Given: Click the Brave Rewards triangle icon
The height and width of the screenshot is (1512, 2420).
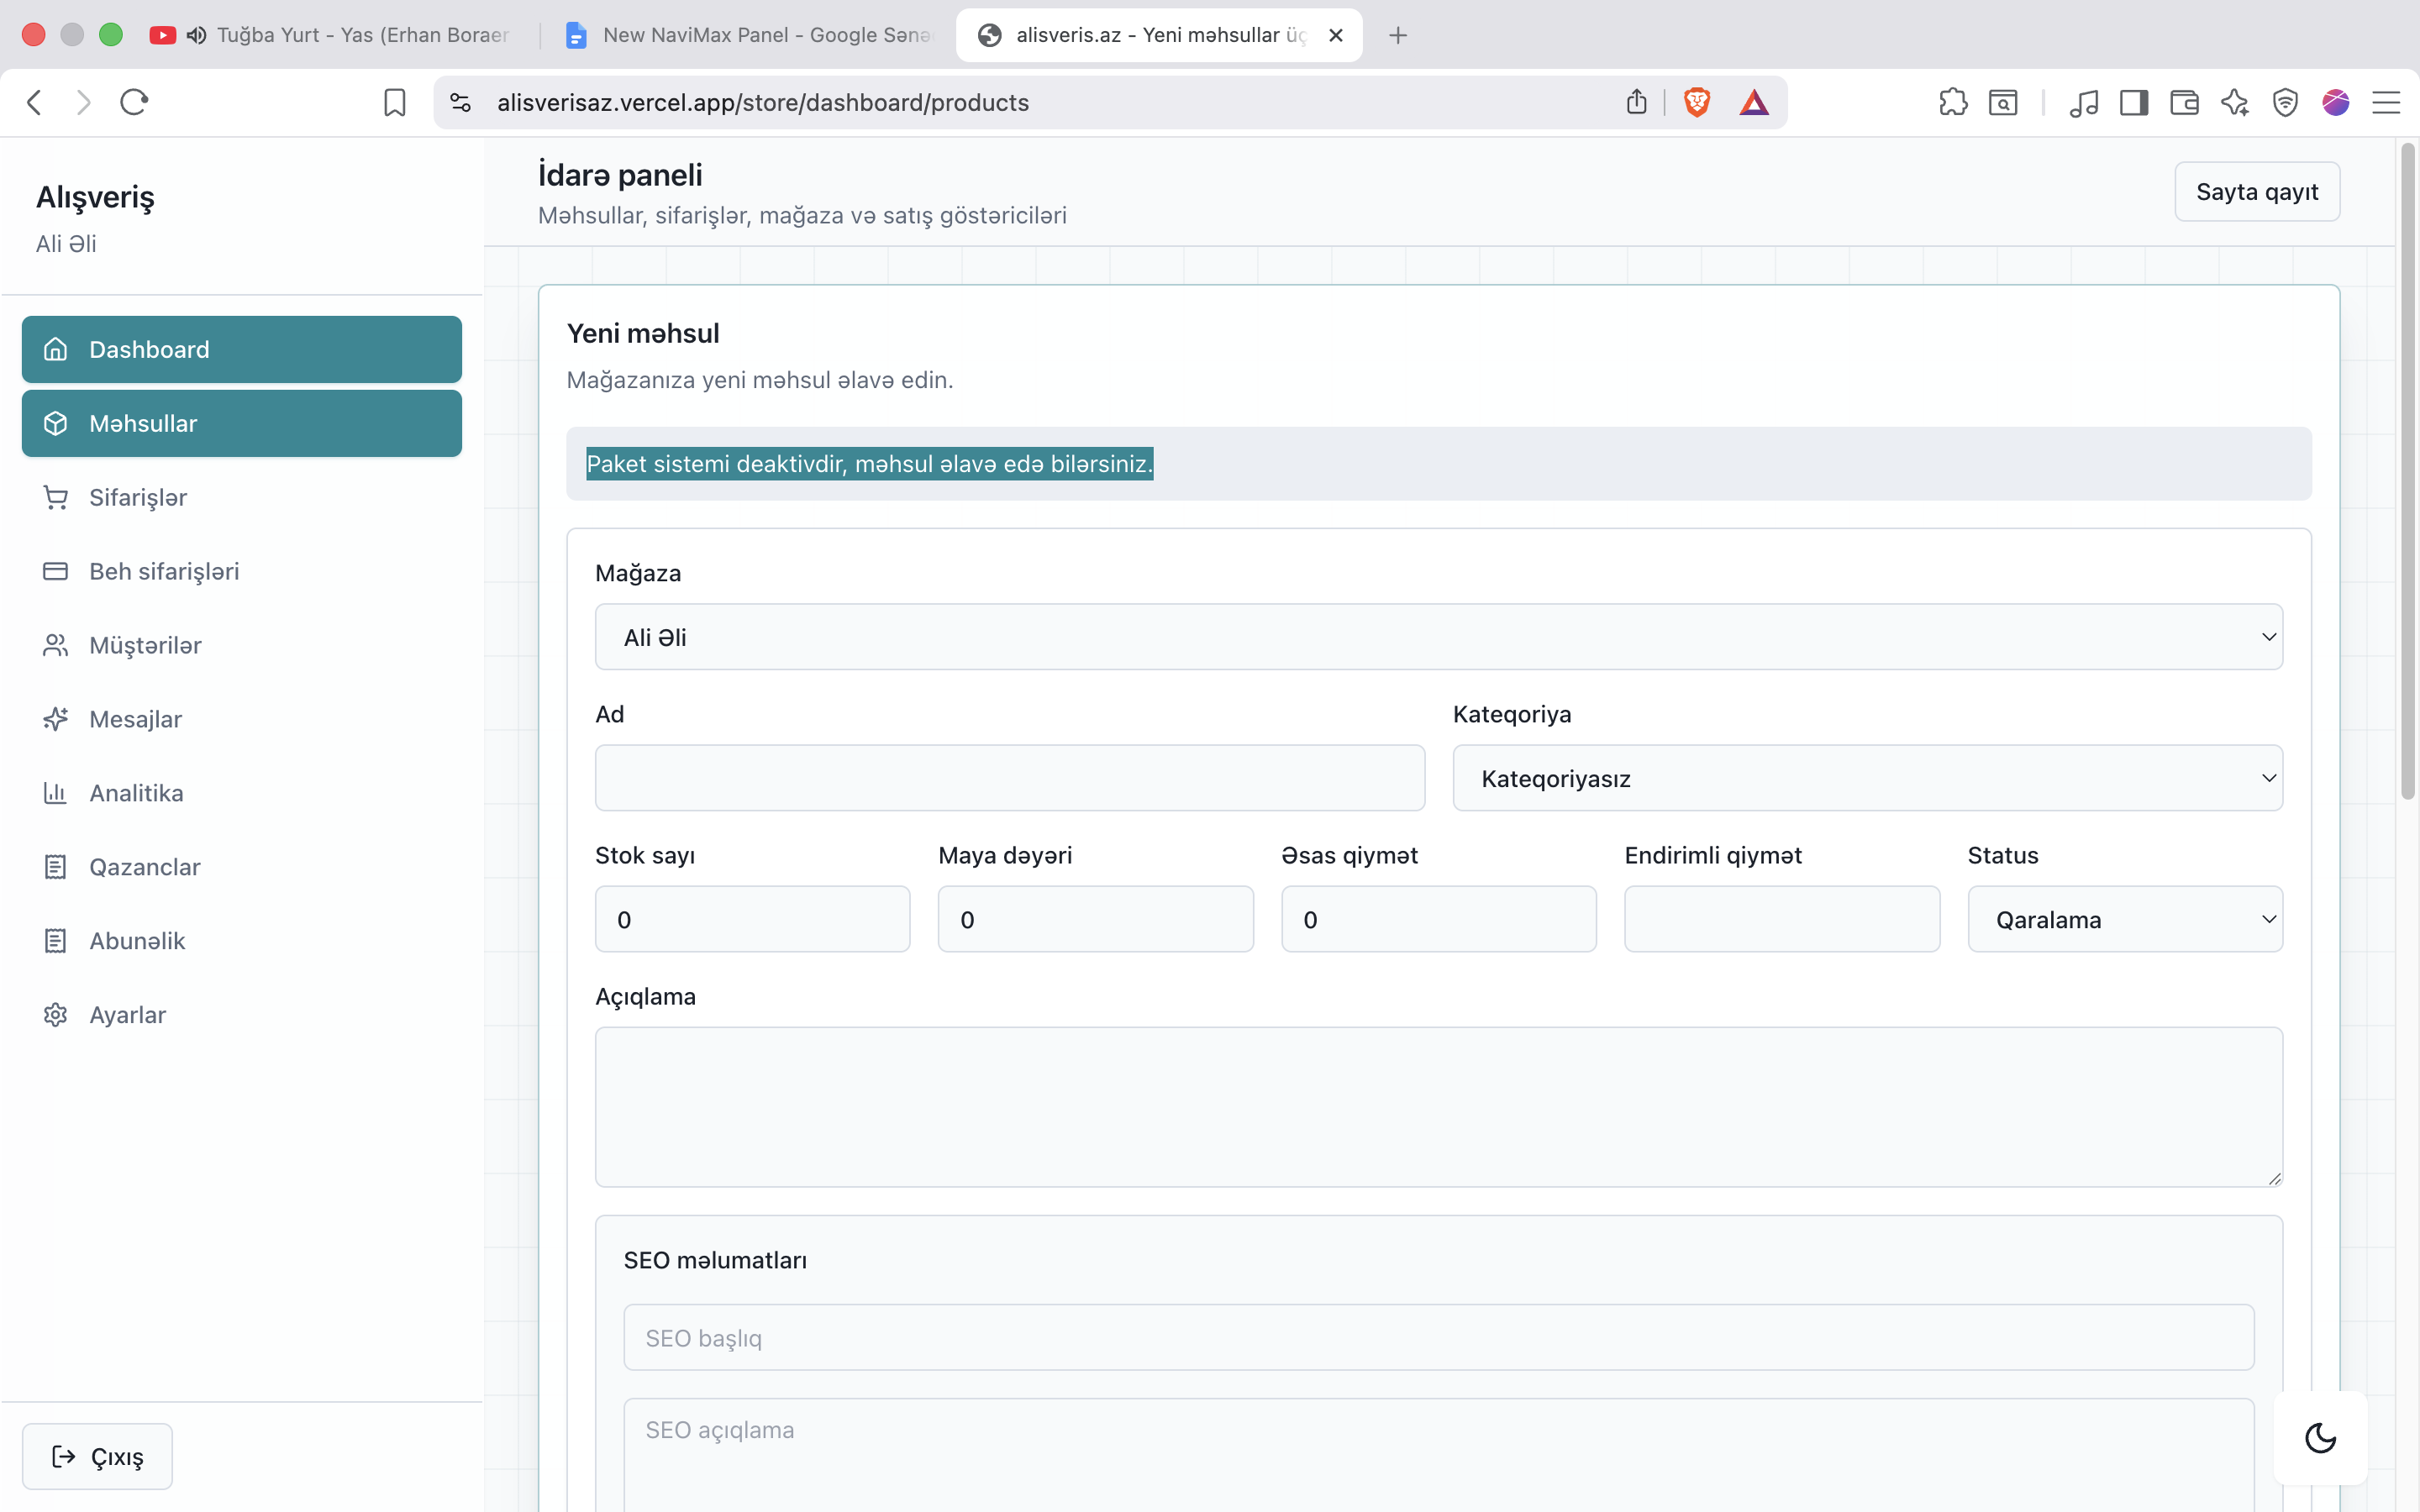Looking at the screenshot, I should 1754,102.
